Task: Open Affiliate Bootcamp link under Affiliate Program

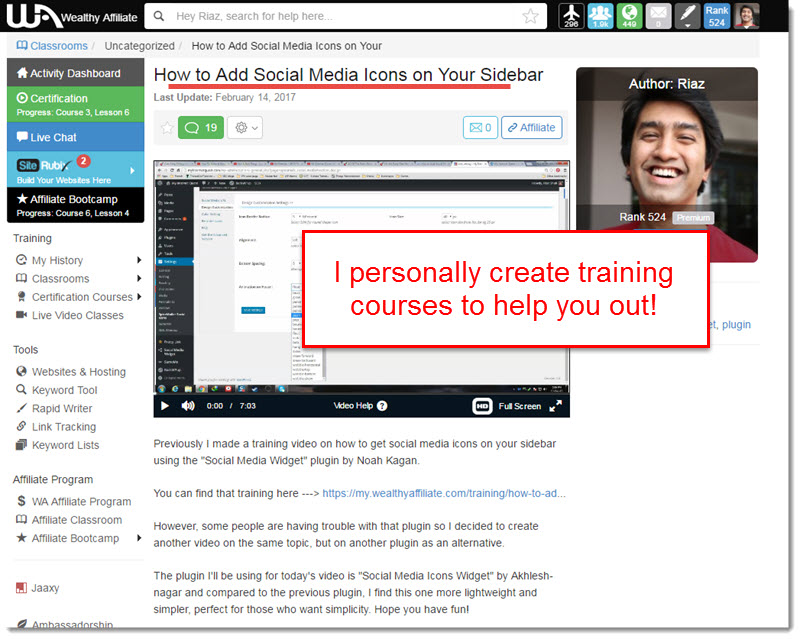Action: [75, 538]
